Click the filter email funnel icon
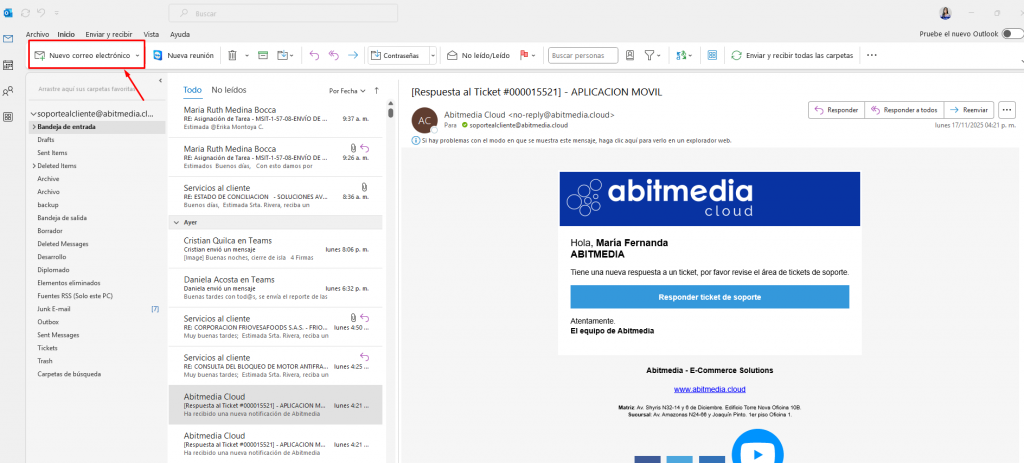Image resolution: width=1024 pixels, height=463 pixels. coord(650,55)
